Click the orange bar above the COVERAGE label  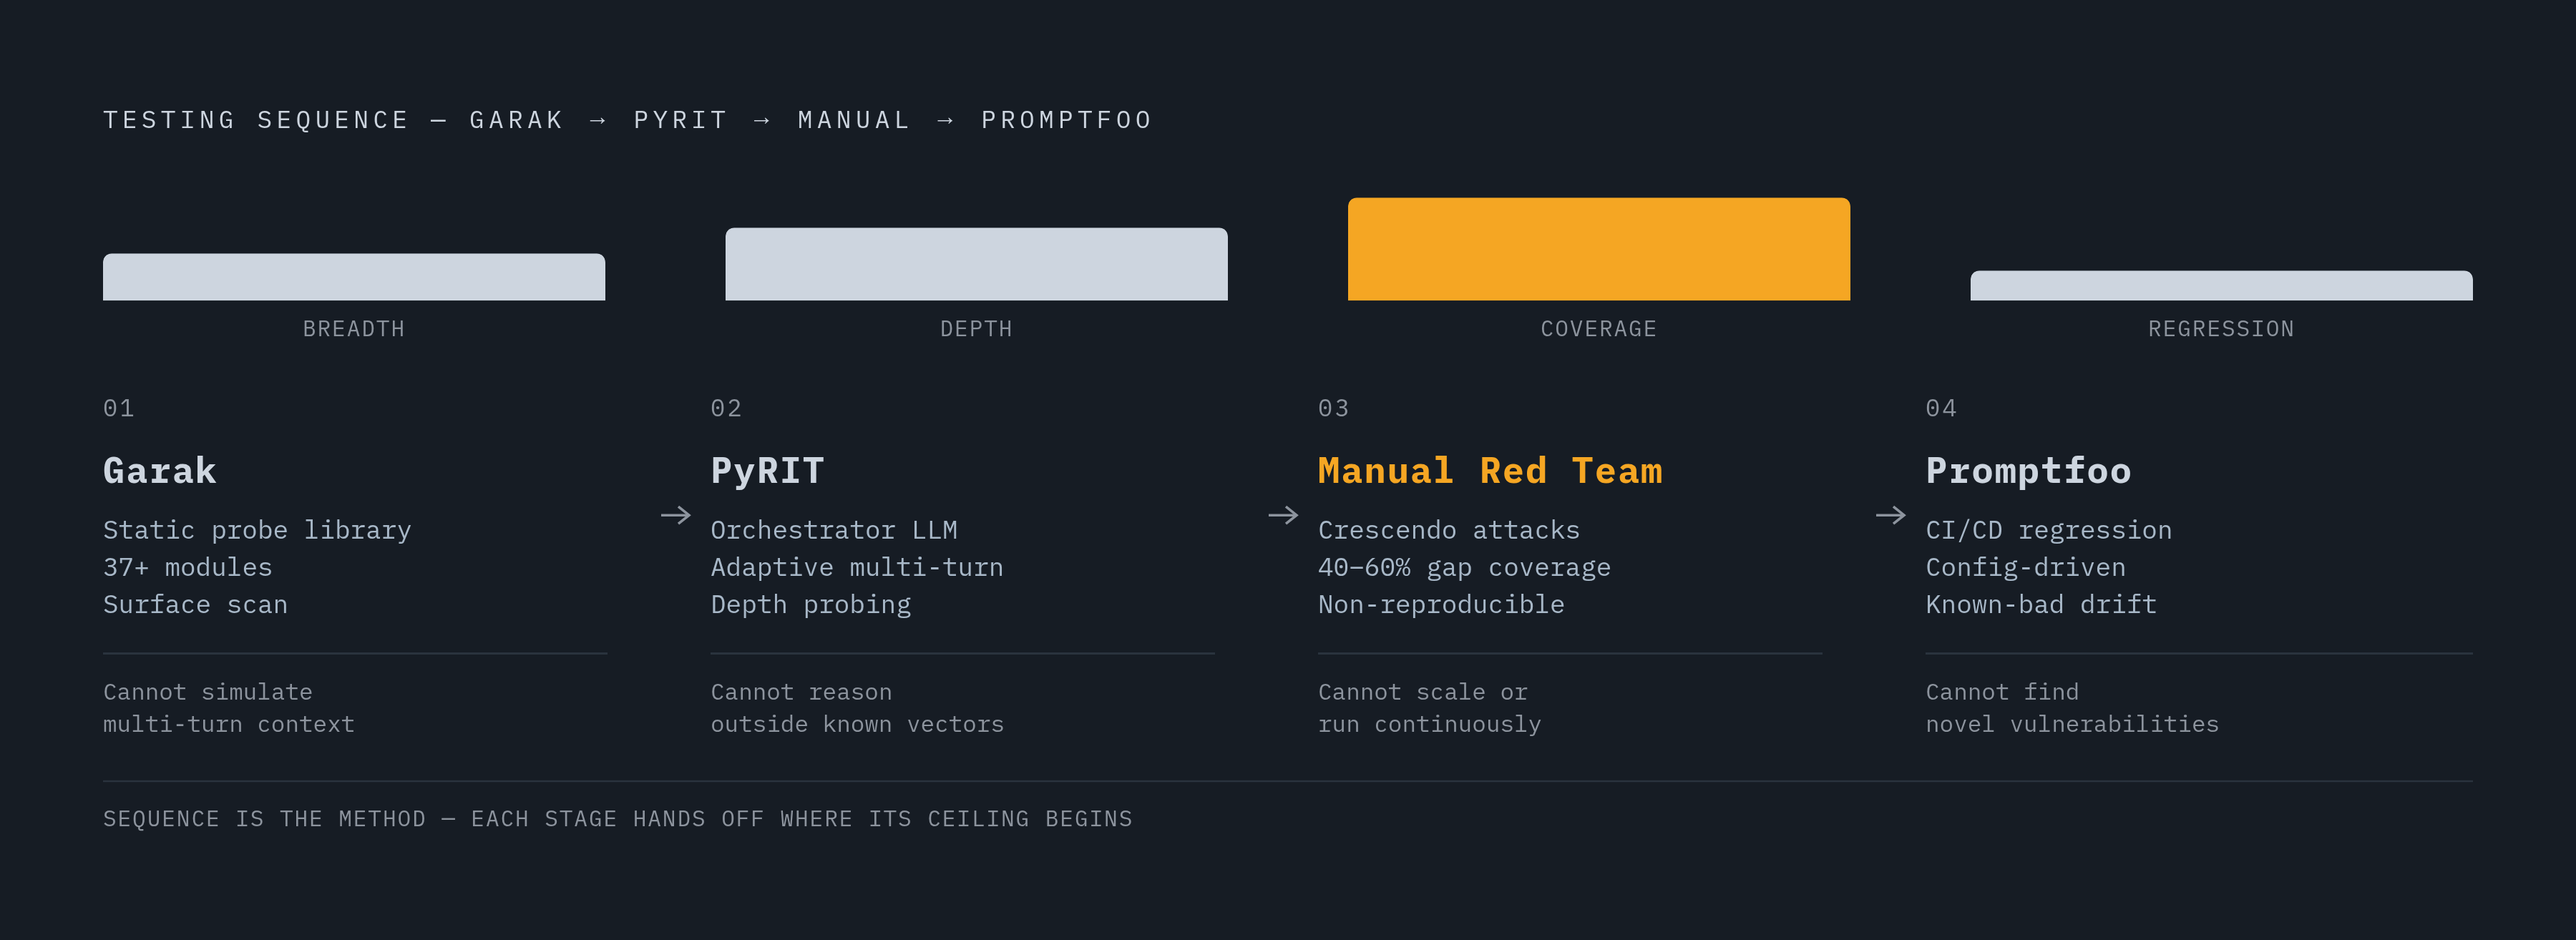[1599, 249]
